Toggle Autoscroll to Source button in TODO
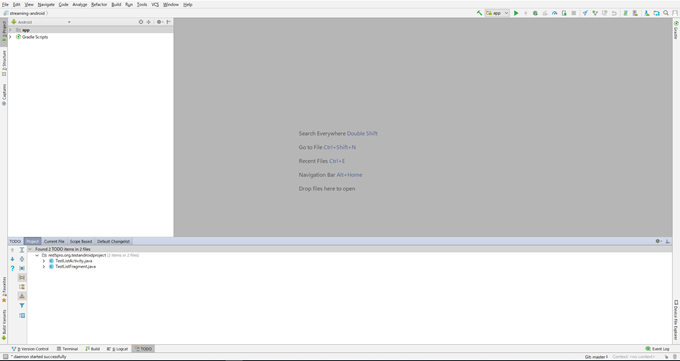Viewport: 680px width, 361px height. (22, 269)
